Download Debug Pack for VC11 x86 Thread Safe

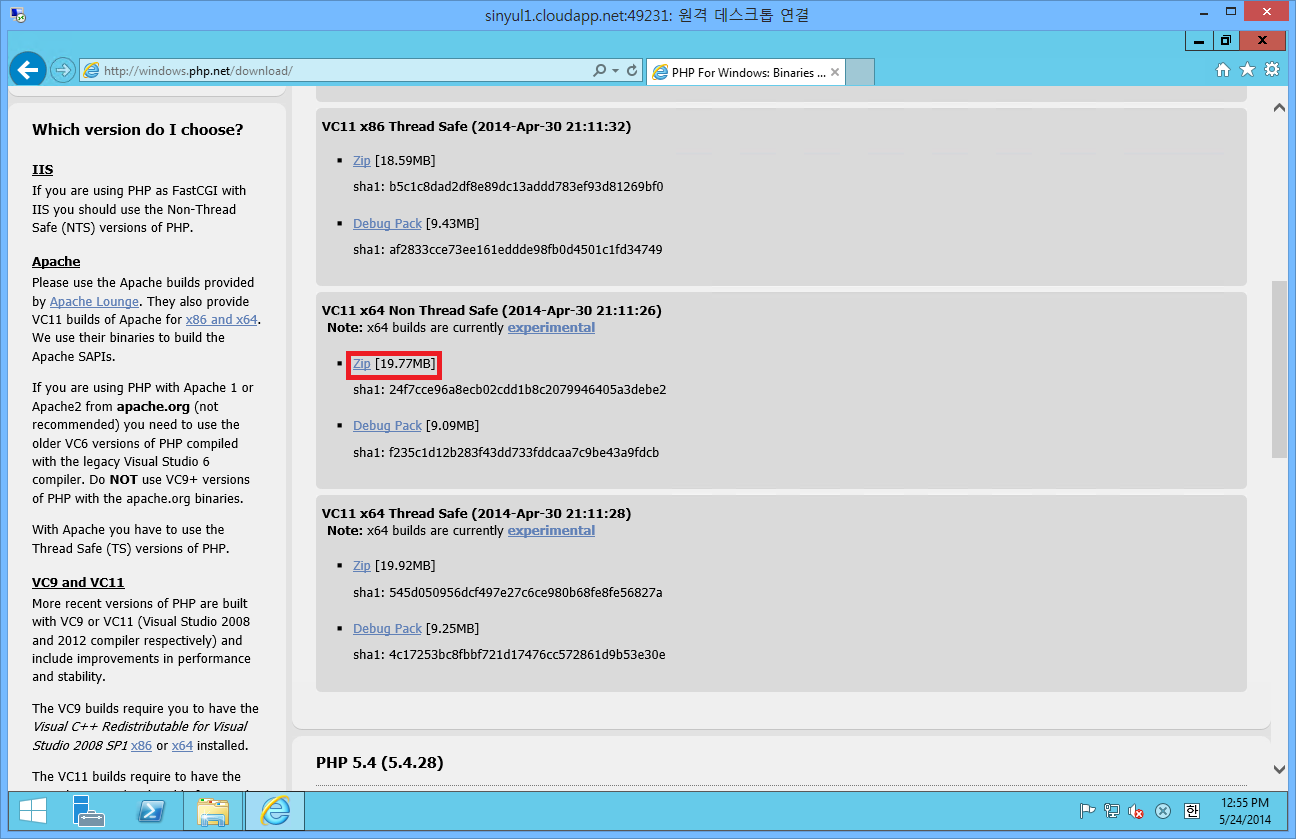coord(387,223)
